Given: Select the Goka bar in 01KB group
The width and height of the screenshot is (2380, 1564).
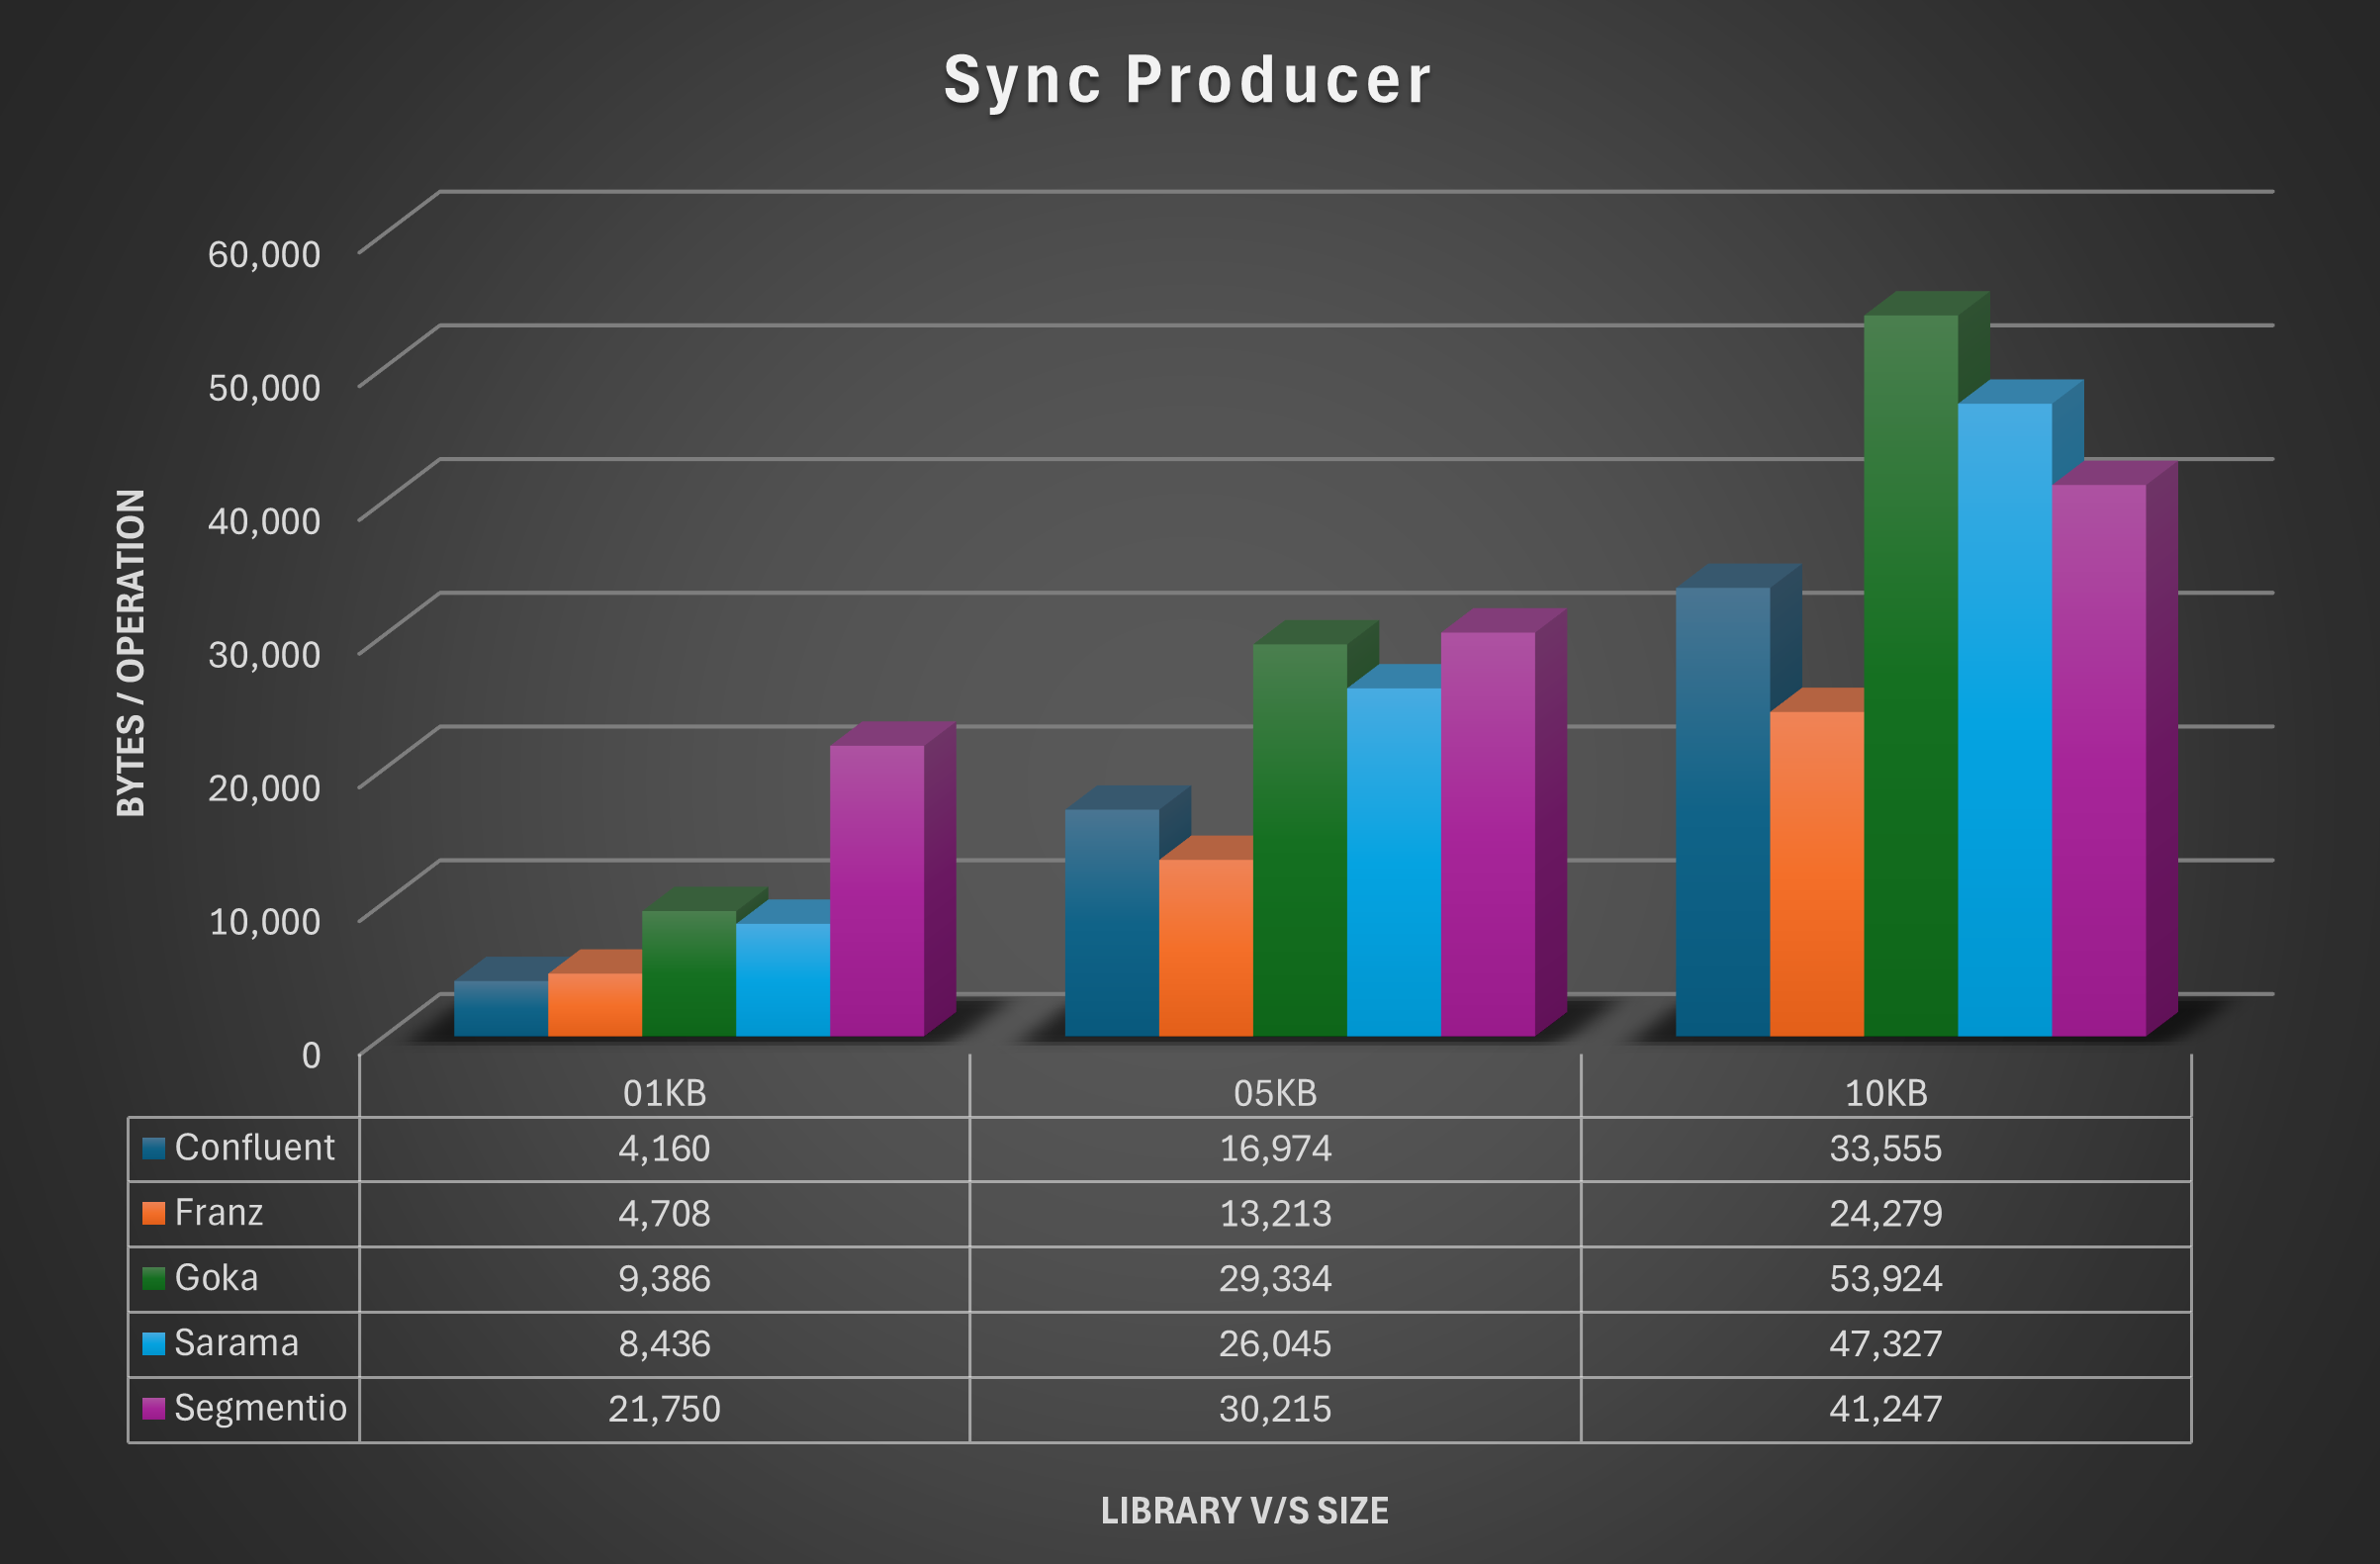Looking at the screenshot, I should (689, 973).
